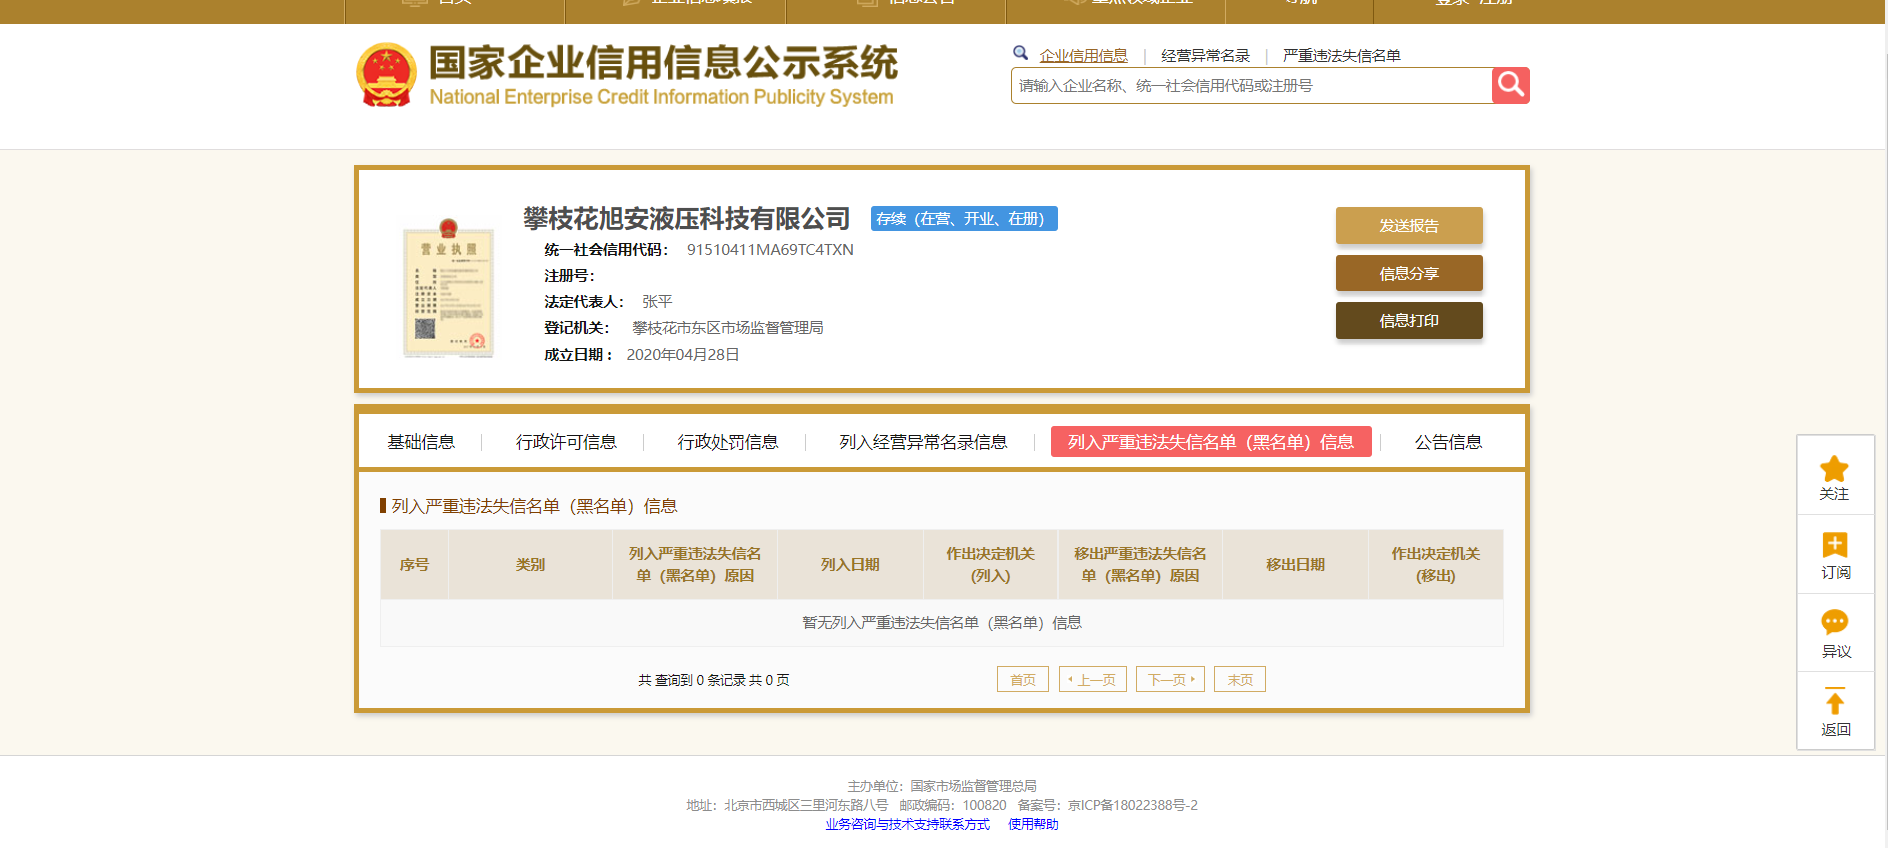Click credit code 91510411MA69TC4TXN

pyautogui.click(x=770, y=249)
